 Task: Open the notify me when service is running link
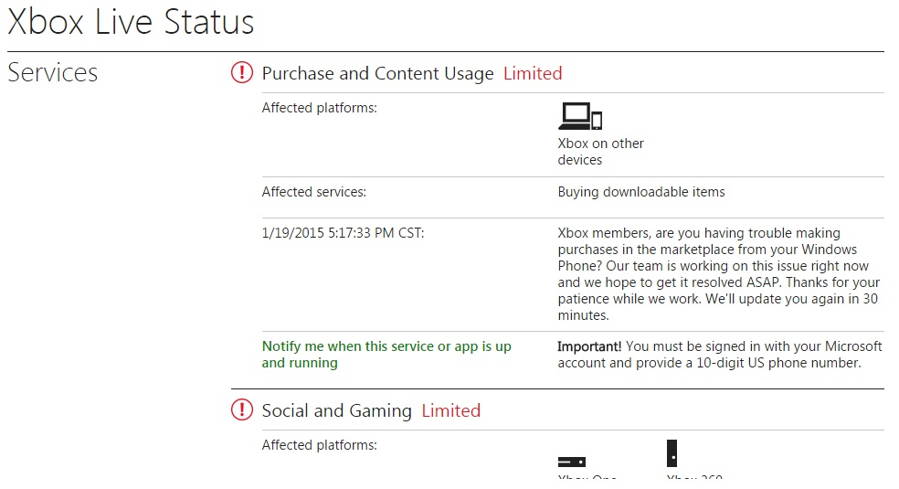(x=386, y=354)
